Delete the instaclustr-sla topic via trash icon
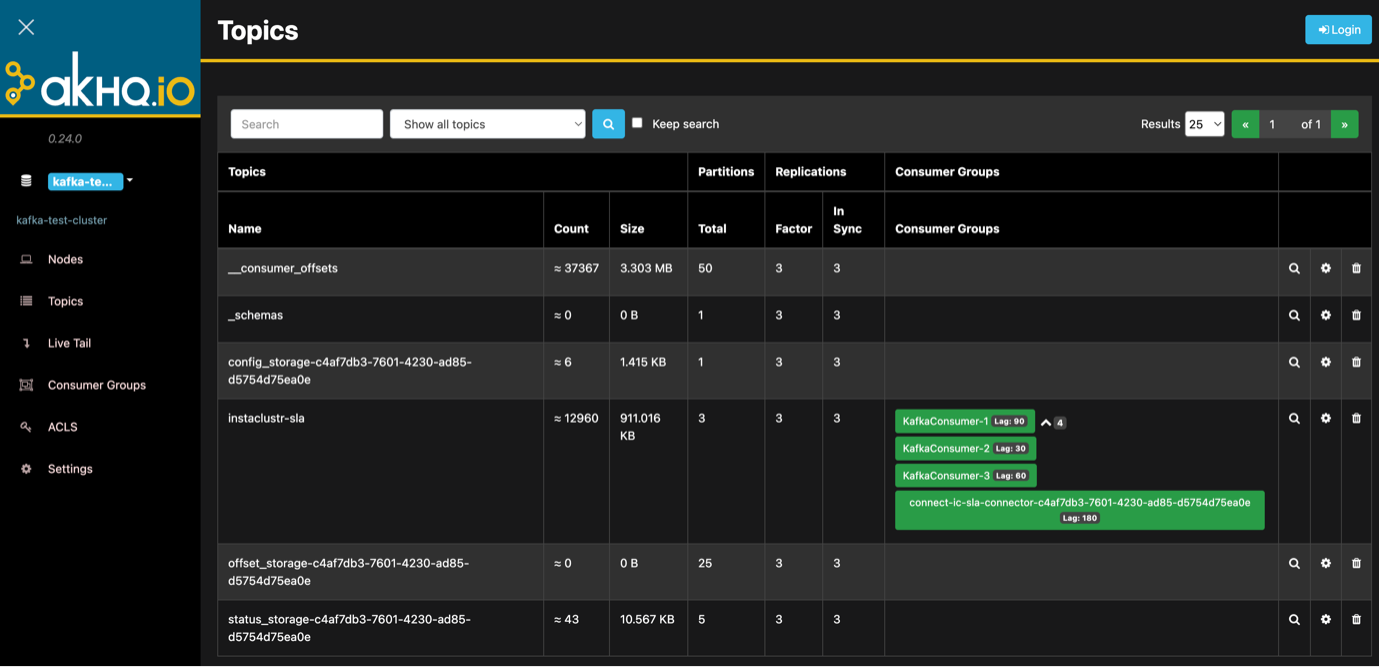This screenshot has width=1384, height=669. pyautogui.click(x=1356, y=419)
